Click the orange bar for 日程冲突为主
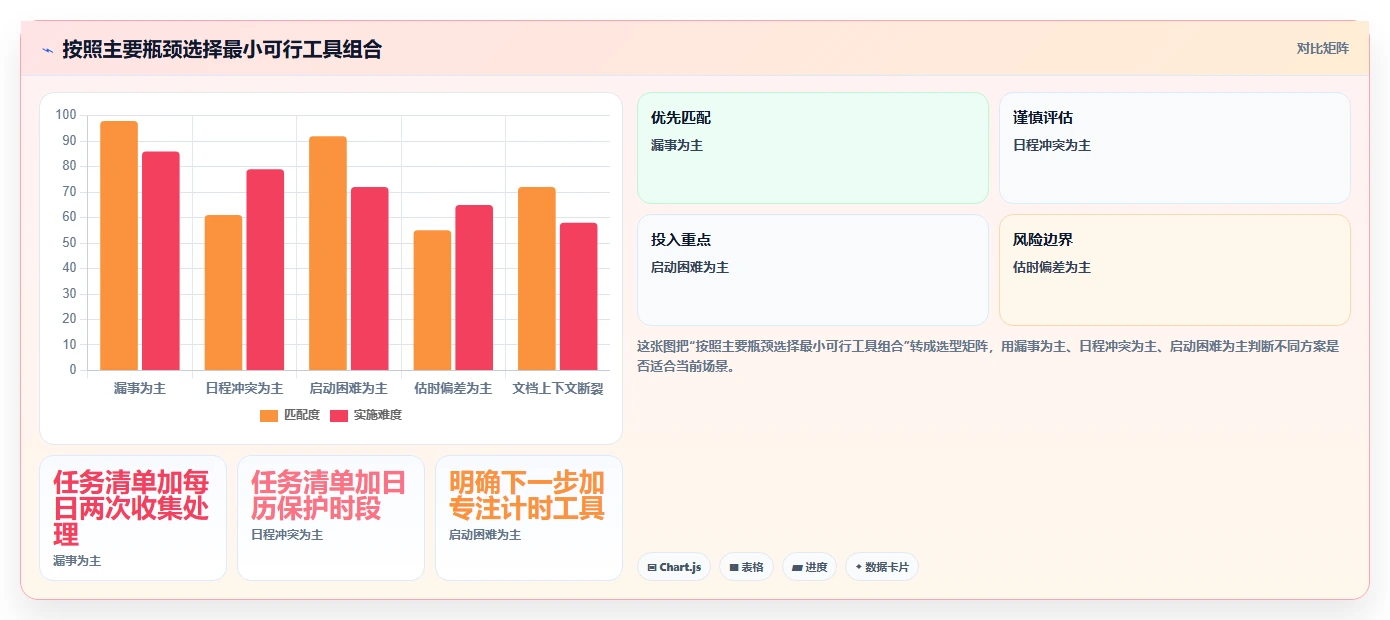 (x=224, y=293)
